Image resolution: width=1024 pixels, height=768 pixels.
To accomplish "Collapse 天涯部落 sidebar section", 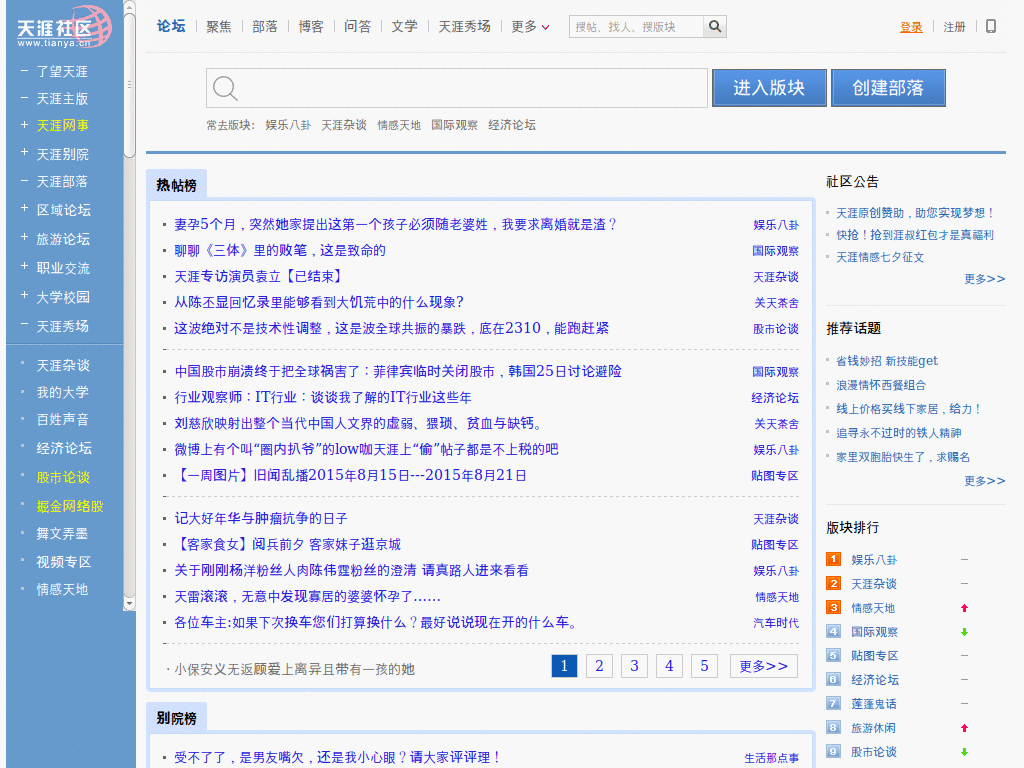I will click(x=24, y=180).
